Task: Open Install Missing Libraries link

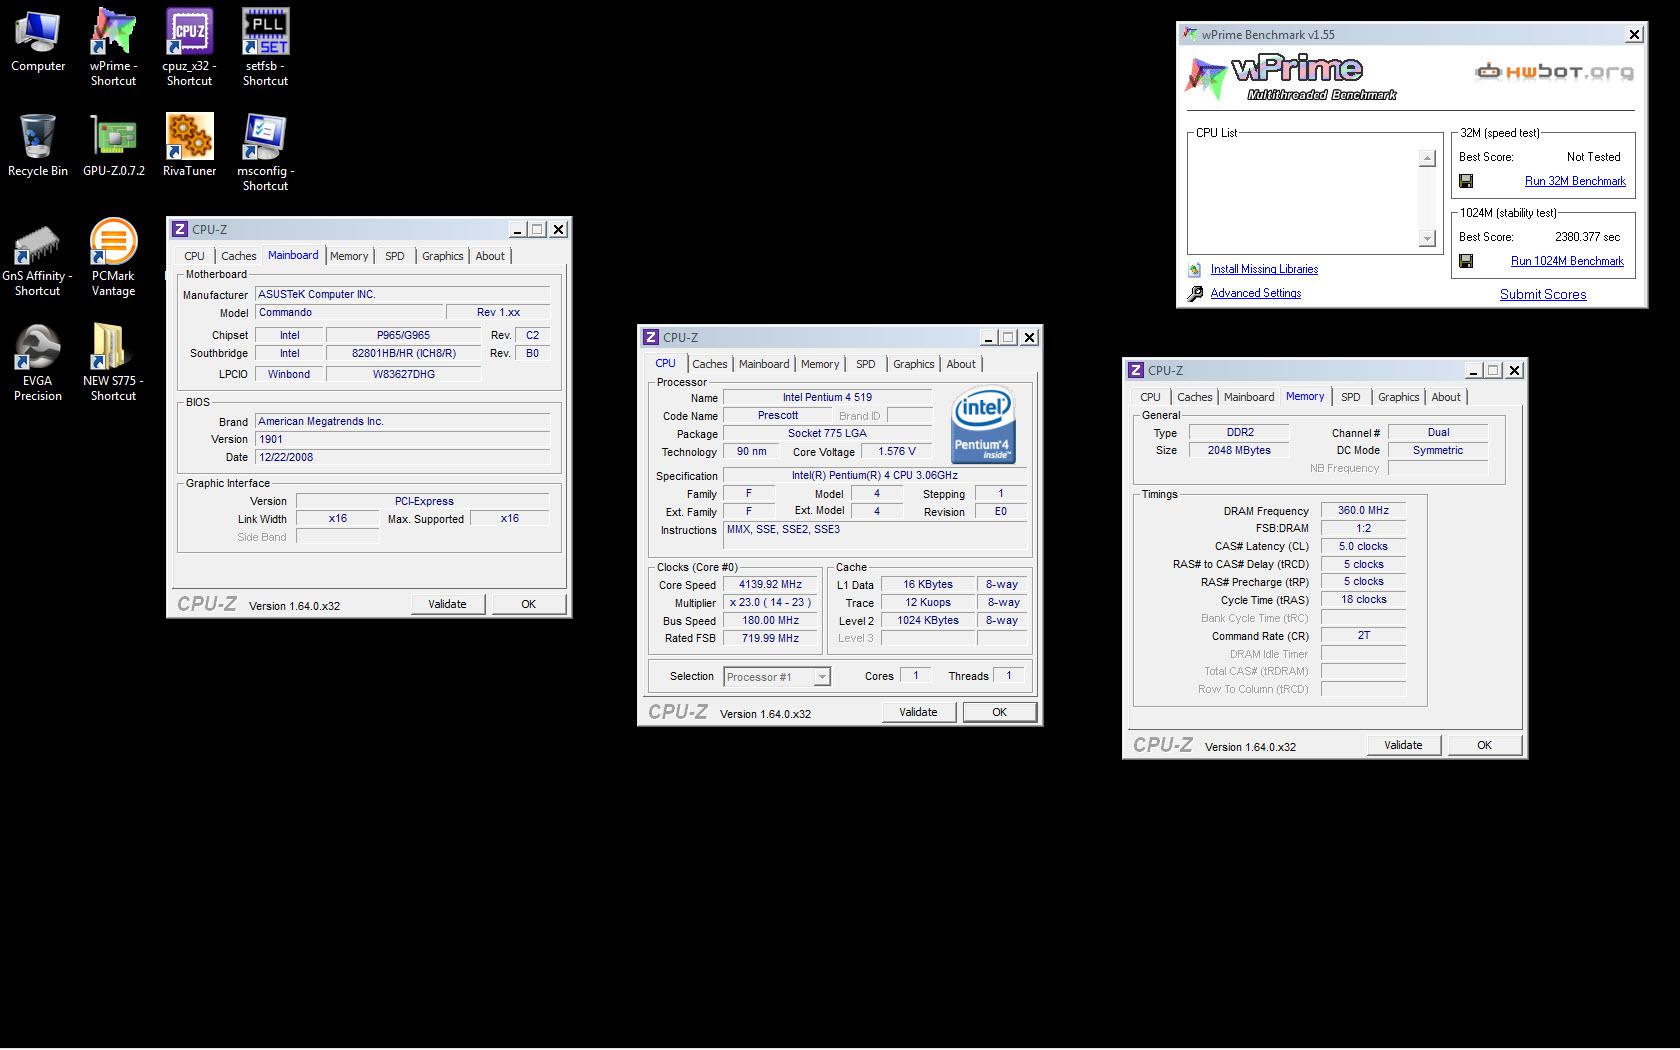Action: (x=1264, y=269)
